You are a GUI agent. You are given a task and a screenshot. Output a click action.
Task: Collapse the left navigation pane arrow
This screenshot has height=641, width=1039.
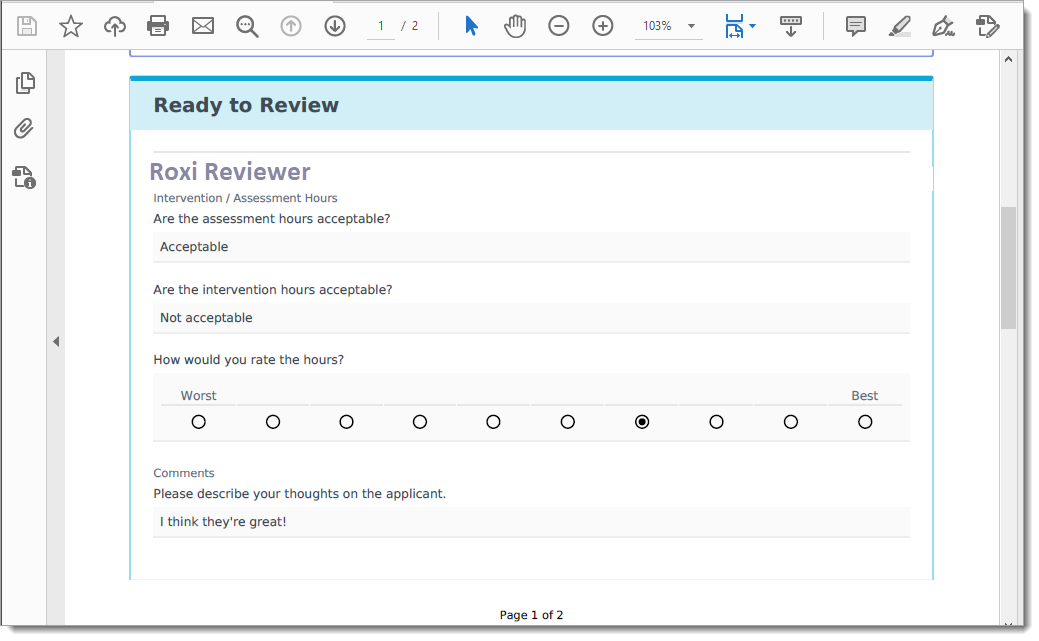[56, 341]
